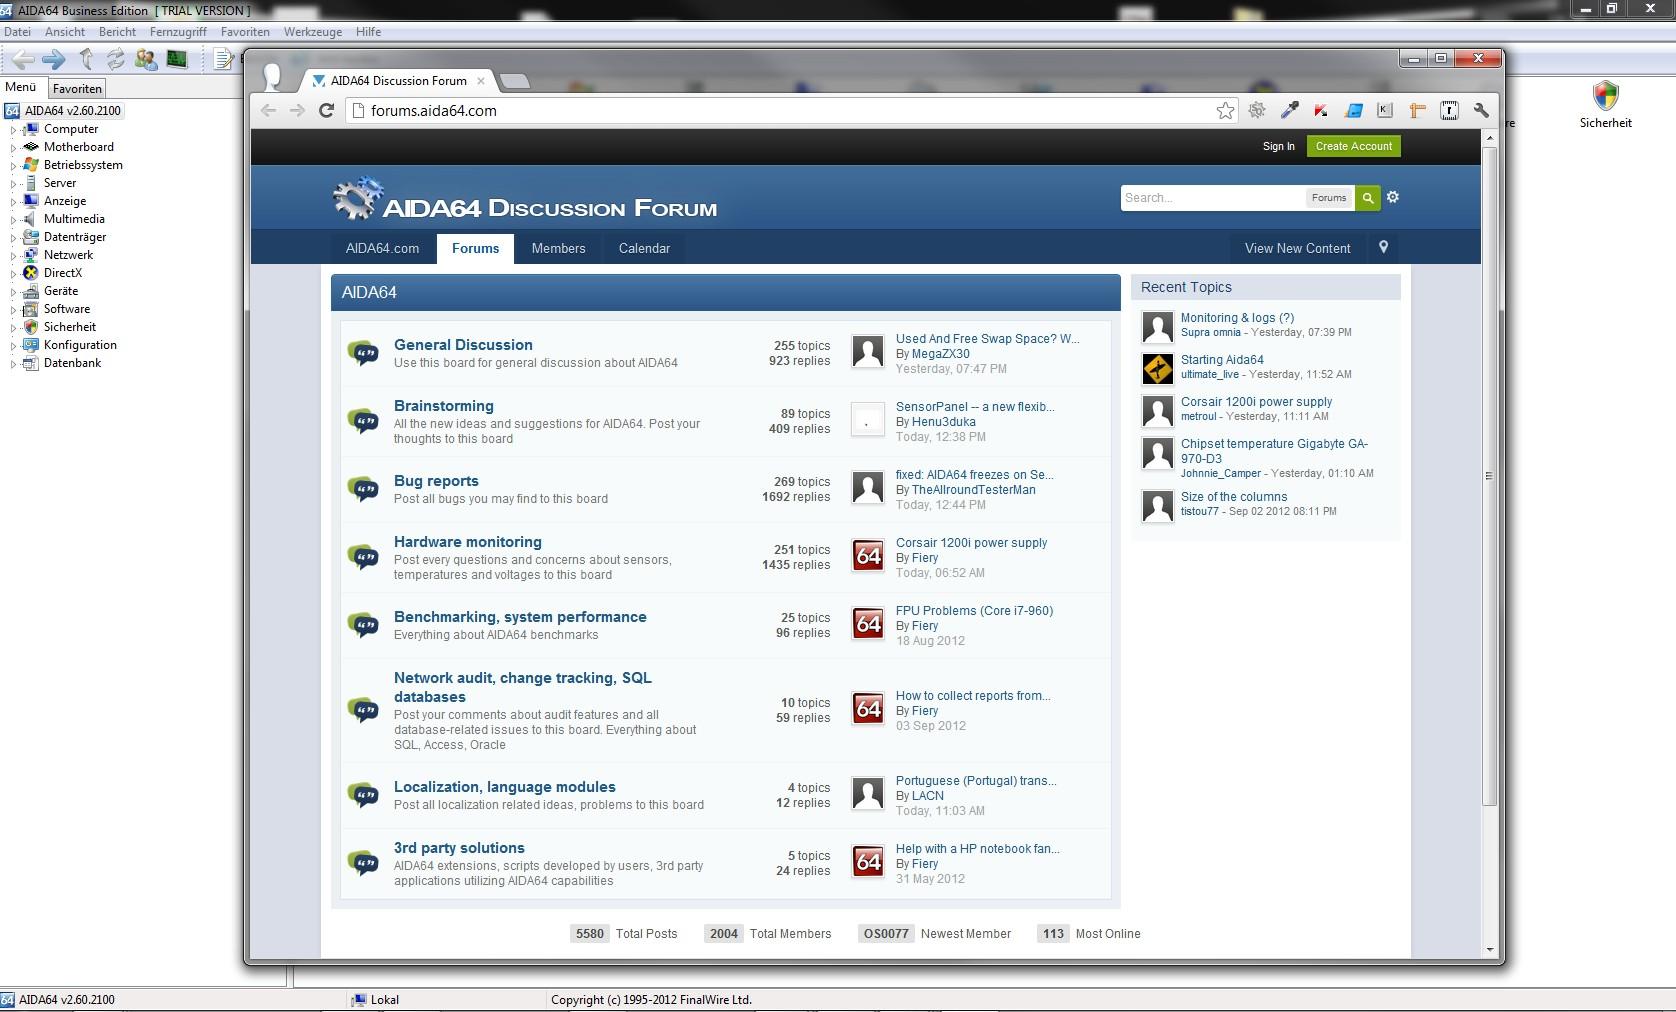Screen dimensions: 1676x1012
Task: Click the forum Search input field
Action: click(x=1212, y=198)
